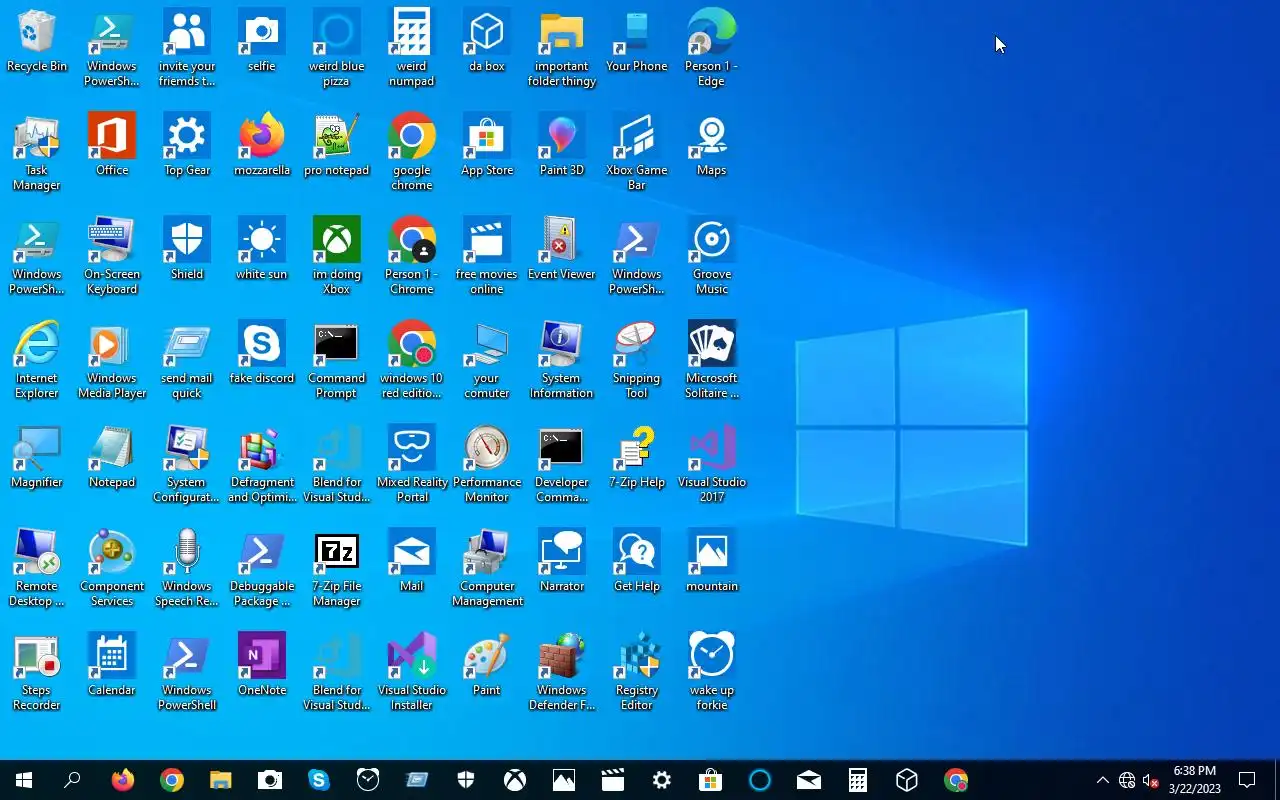This screenshot has width=1280, height=800.
Task: Open the 'wake up forkie' alarm shortcut on desktop
Action: click(x=712, y=672)
